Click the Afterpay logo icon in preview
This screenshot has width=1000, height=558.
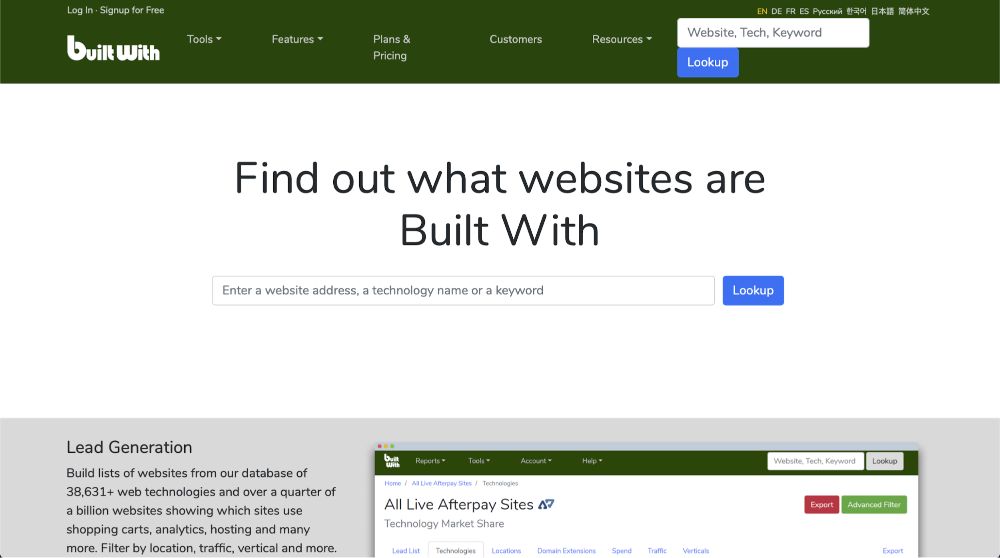click(x=546, y=504)
